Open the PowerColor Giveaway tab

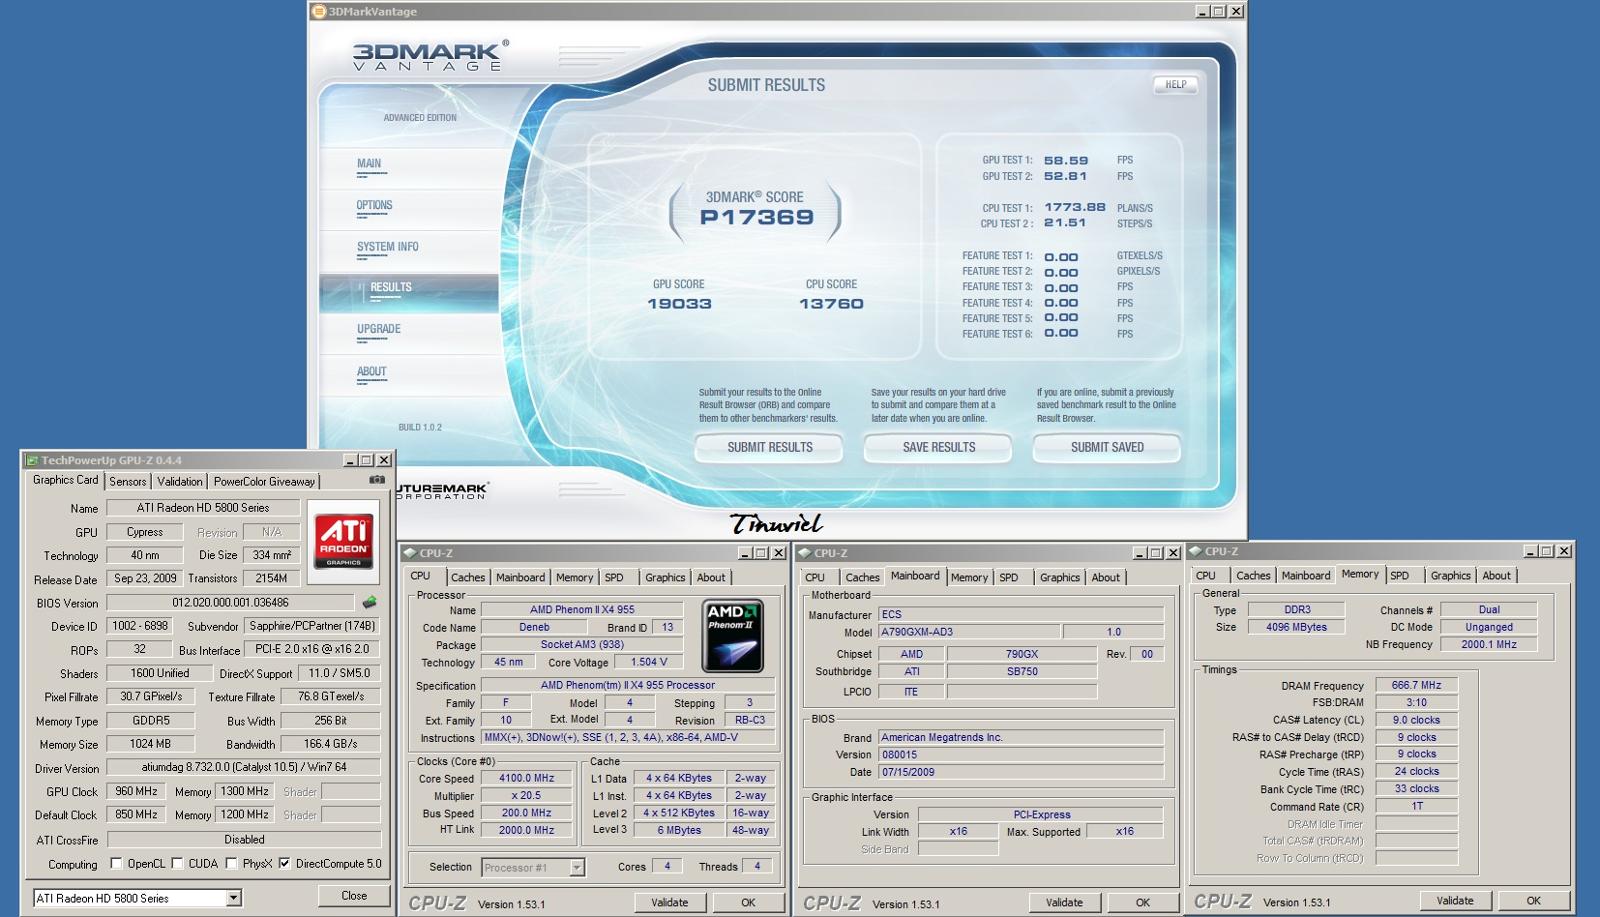[x=264, y=481]
